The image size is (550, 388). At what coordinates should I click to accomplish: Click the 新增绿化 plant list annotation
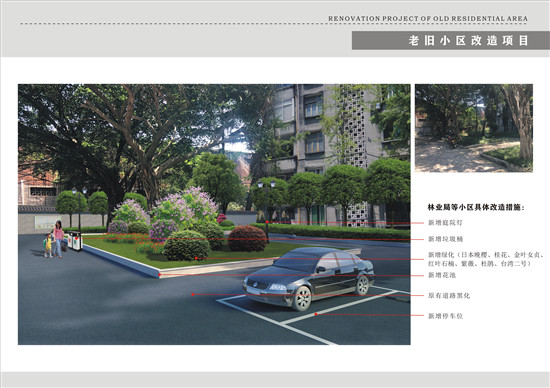point(486,259)
